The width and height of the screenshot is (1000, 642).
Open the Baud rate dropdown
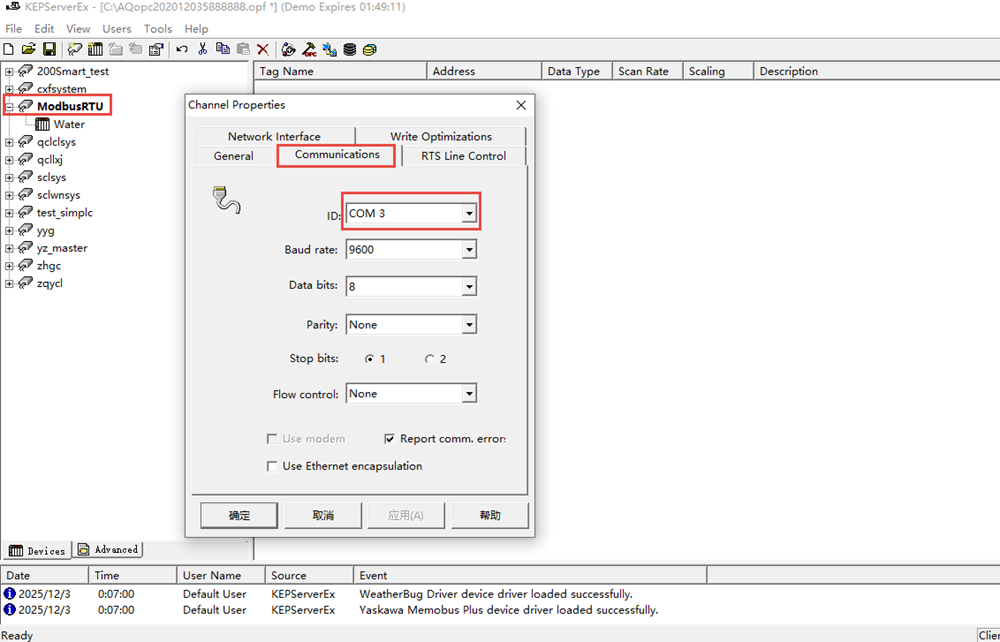468,250
